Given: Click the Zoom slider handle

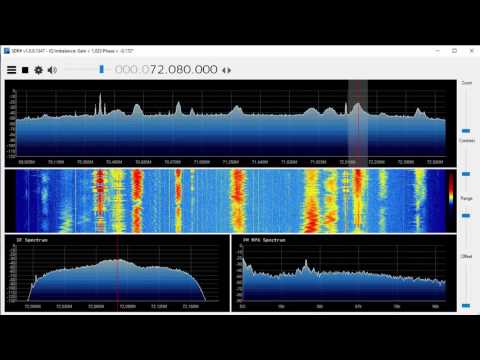Looking at the screenshot, I should [x=466, y=131].
